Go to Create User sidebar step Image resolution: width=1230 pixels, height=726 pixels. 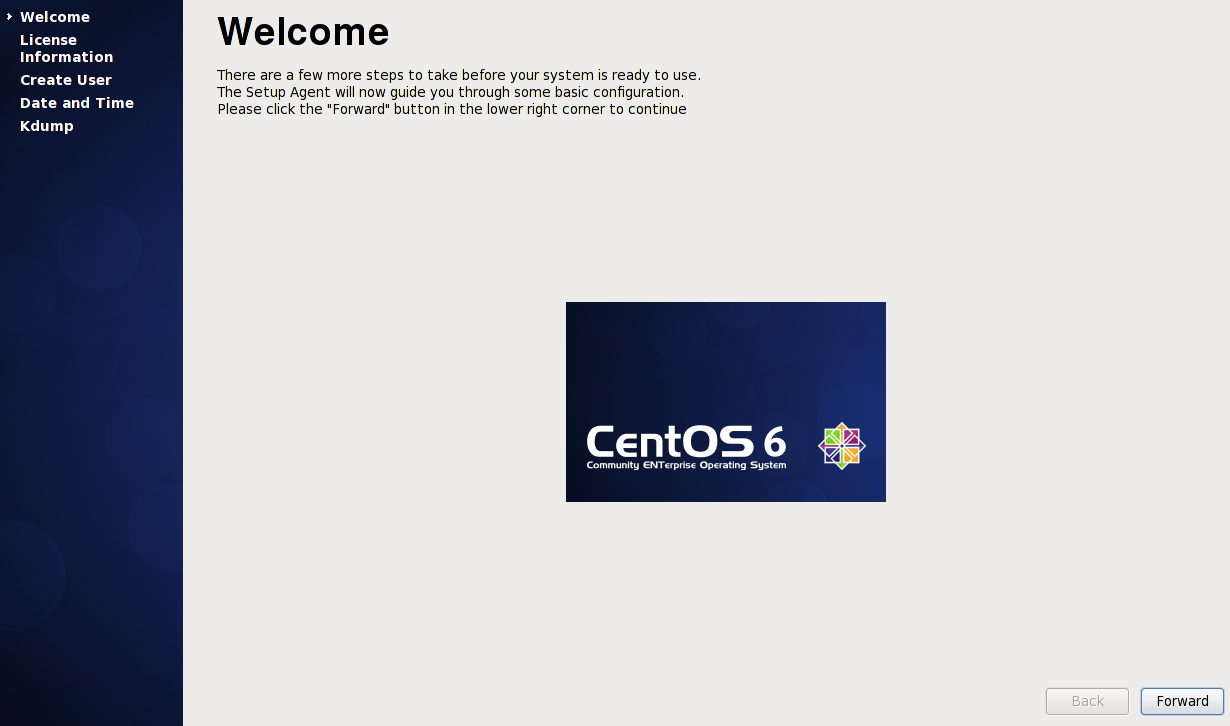[x=66, y=80]
